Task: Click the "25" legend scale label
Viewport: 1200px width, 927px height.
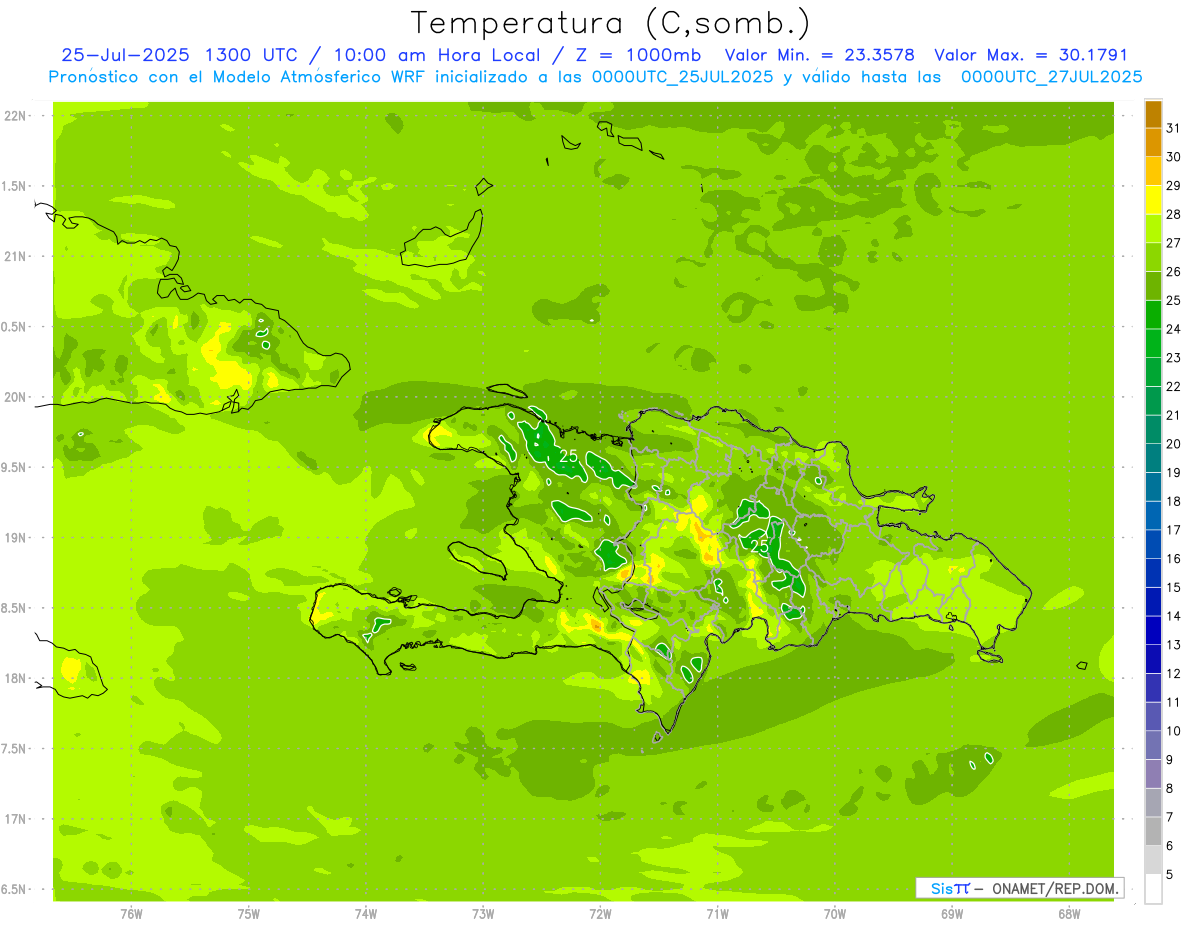Action: tap(1174, 300)
